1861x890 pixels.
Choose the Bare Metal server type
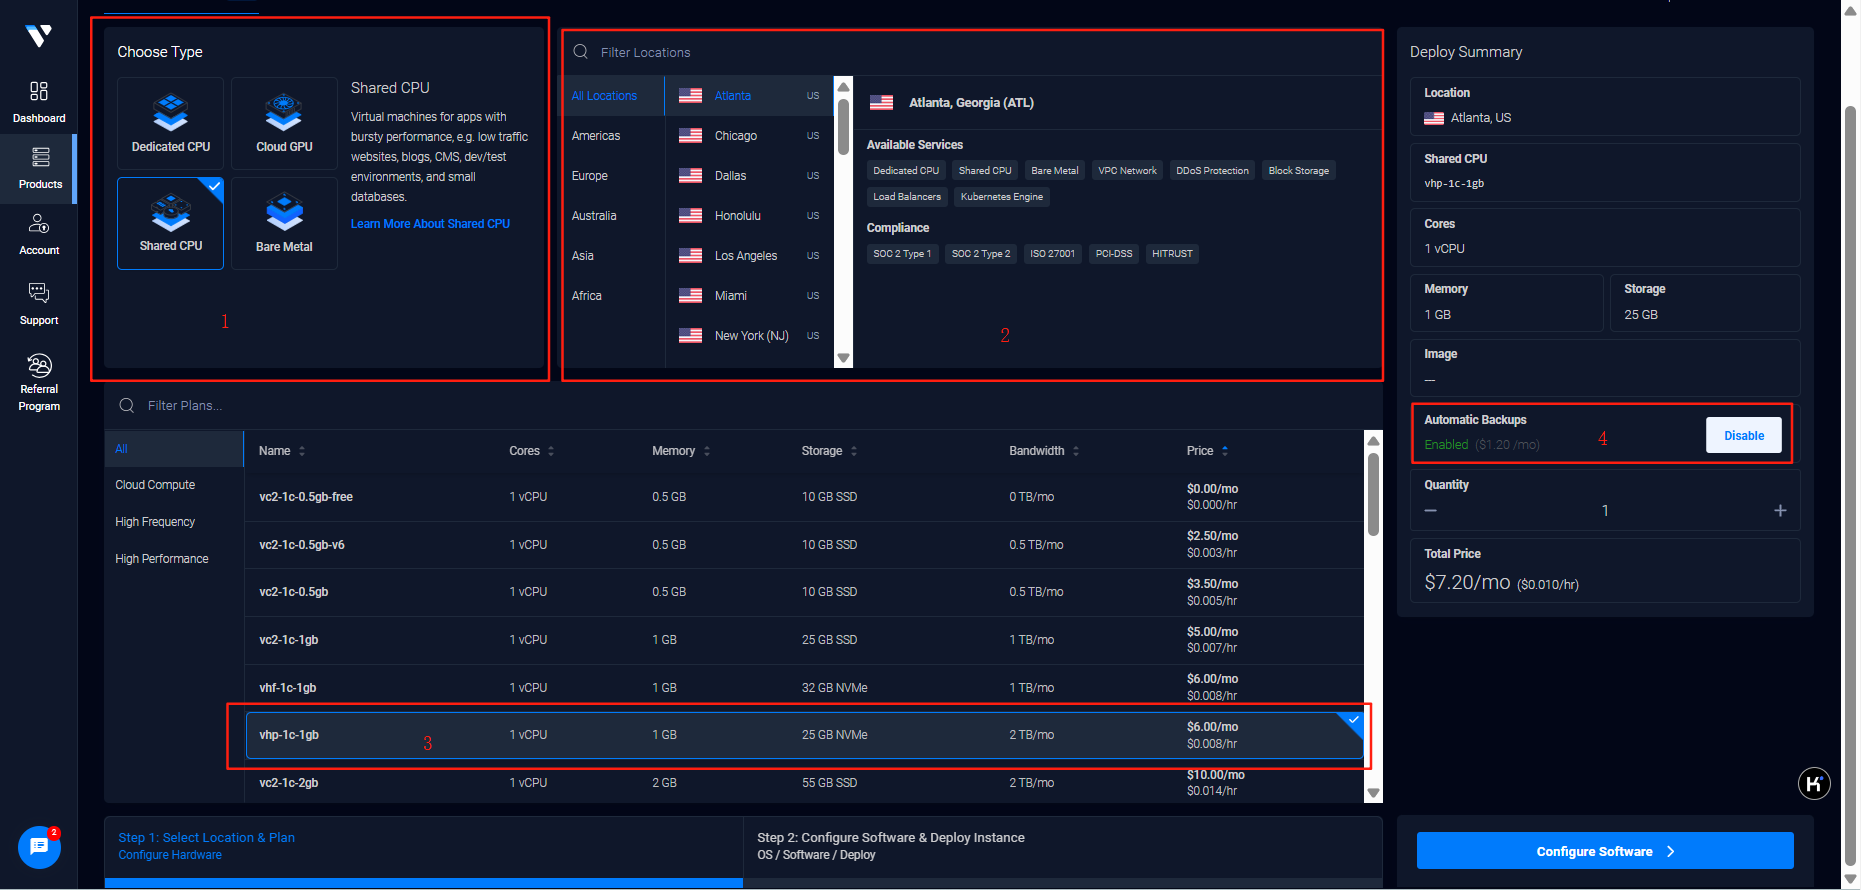coord(284,223)
